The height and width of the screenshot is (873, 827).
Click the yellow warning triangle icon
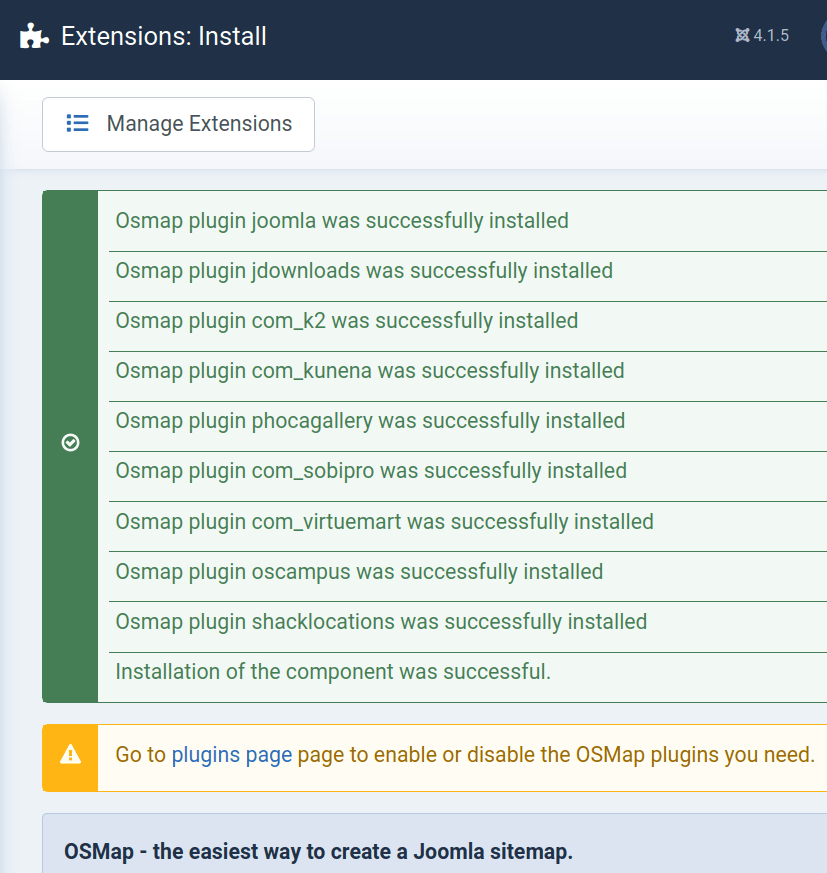click(70, 755)
